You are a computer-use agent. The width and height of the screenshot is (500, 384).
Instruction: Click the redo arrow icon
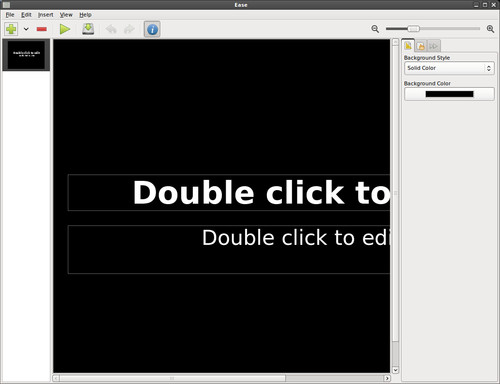(x=129, y=29)
